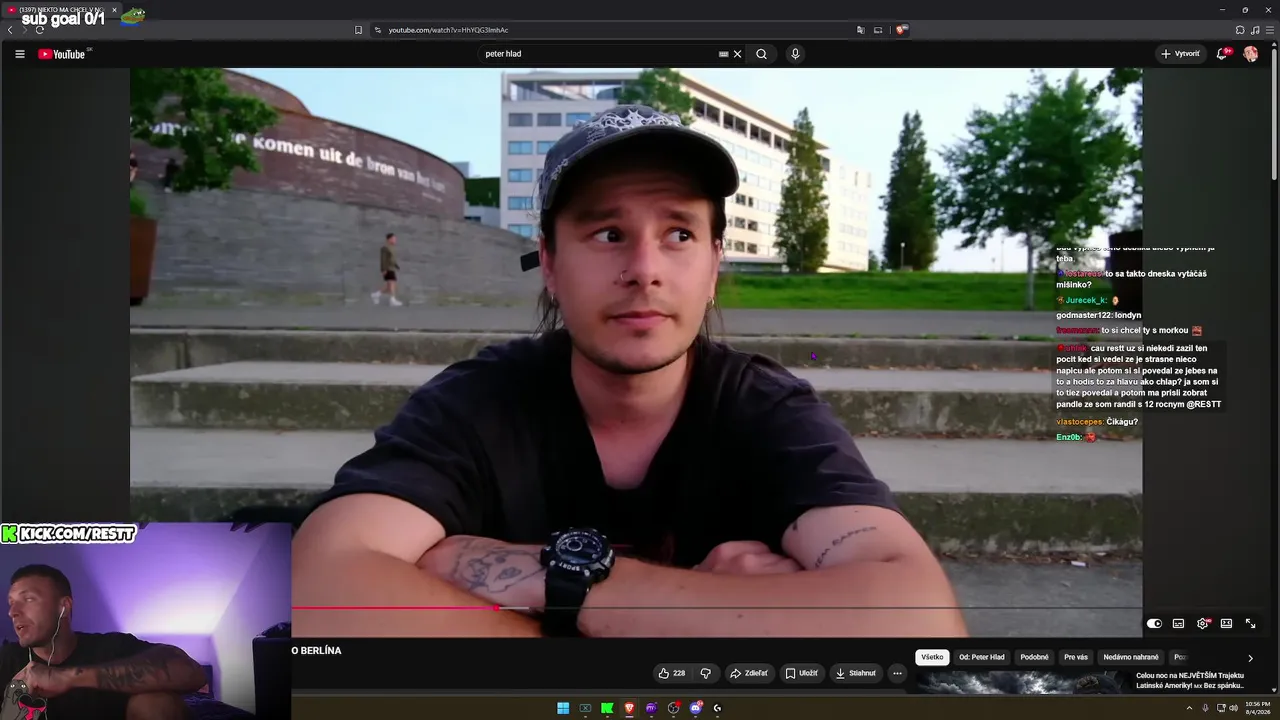Clear the search text with the X icon
The width and height of the screenshot is (1280, 720).
pos(738,54)
